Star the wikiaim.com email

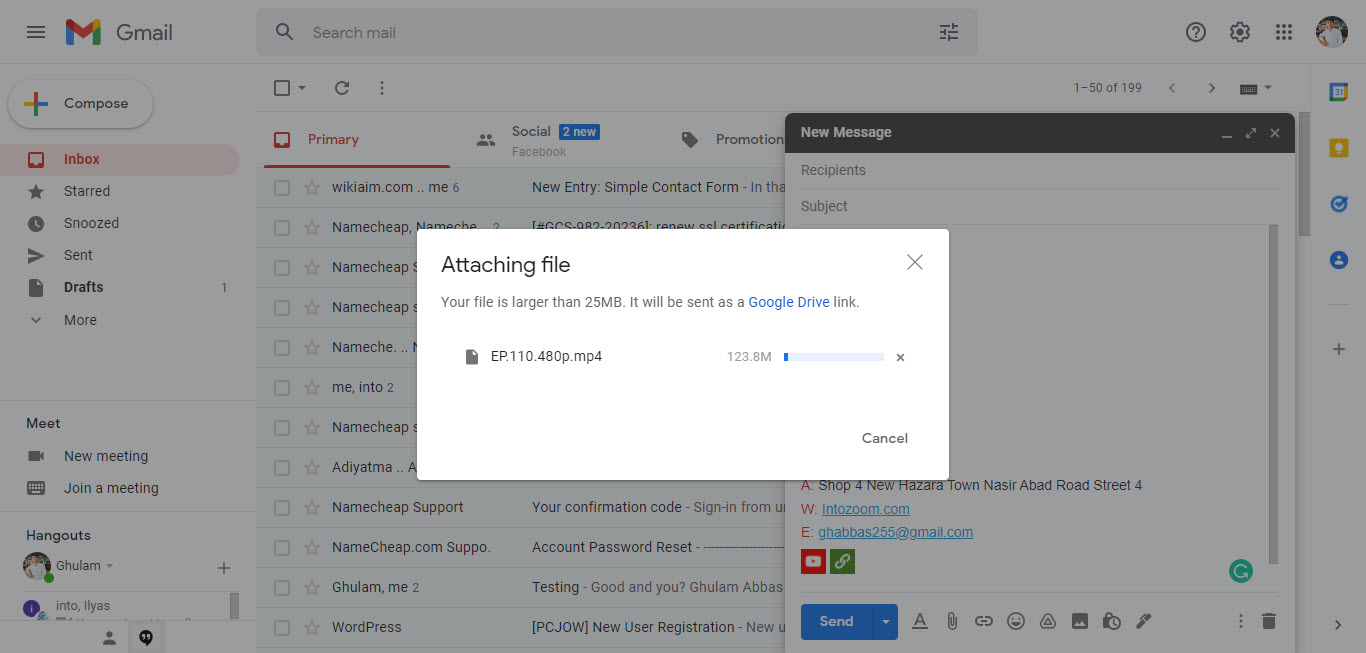(x=312, y=187)
